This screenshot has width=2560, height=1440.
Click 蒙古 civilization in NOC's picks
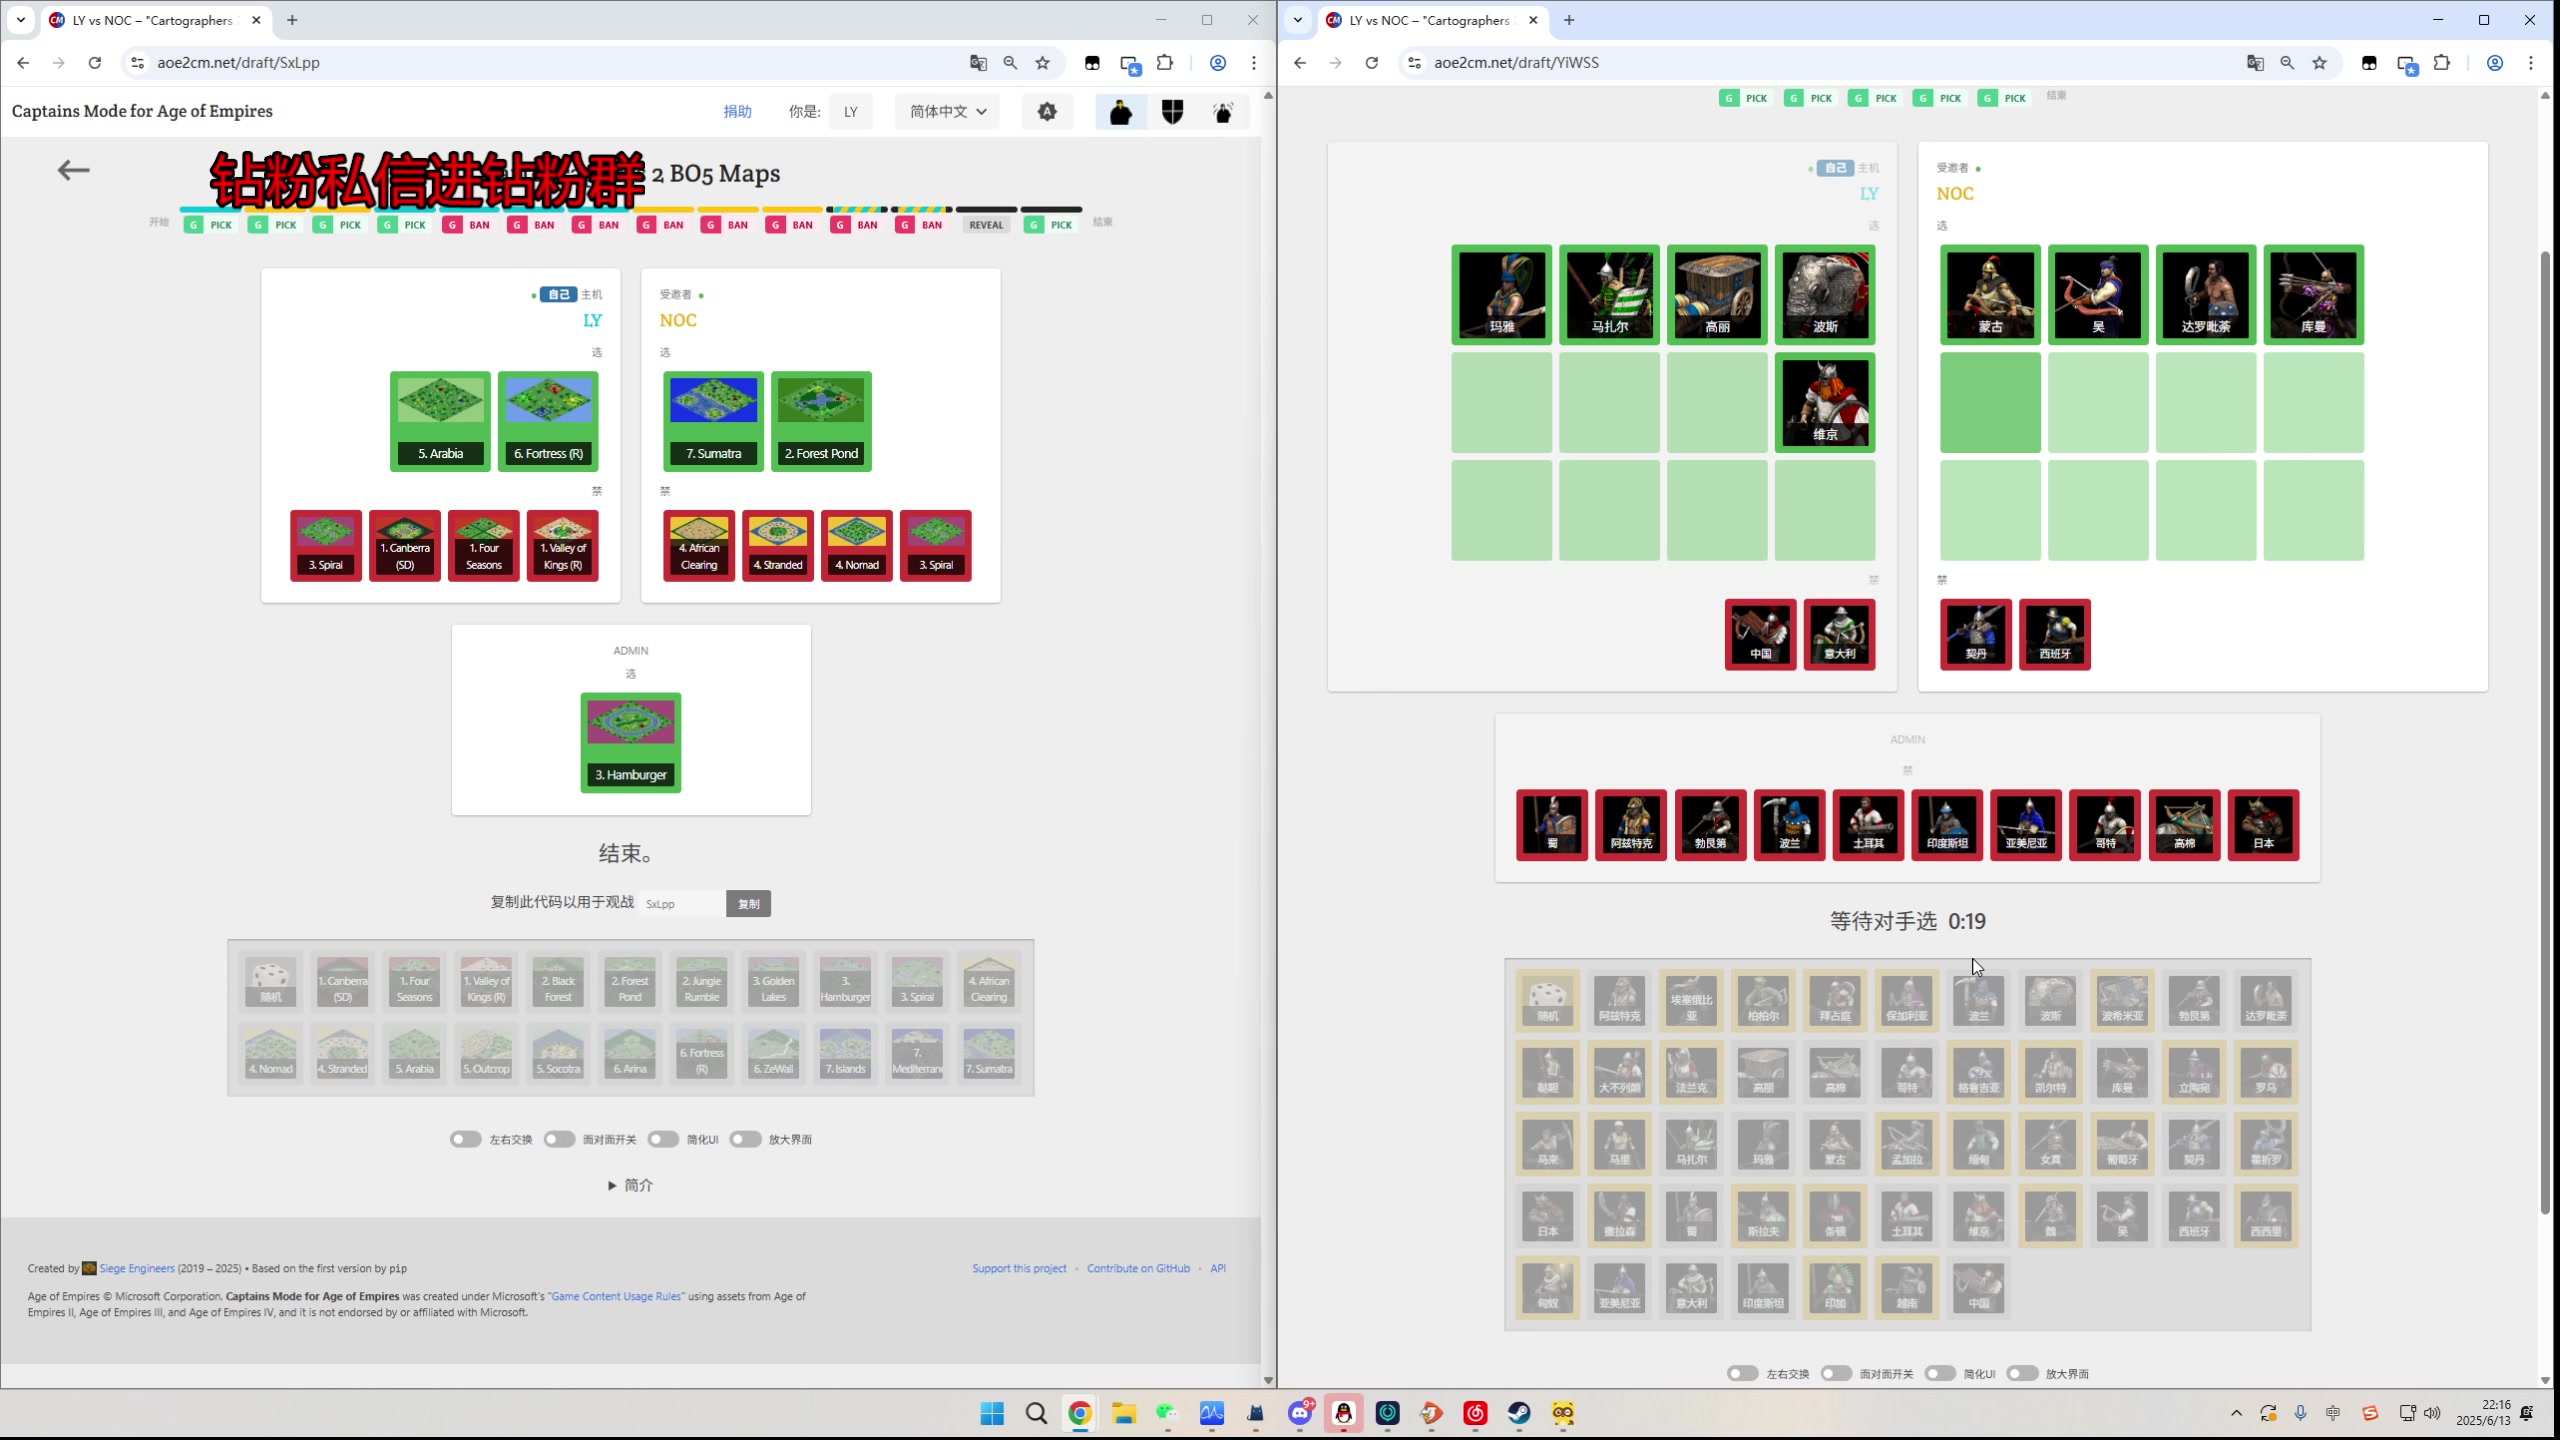(1990, 295)
